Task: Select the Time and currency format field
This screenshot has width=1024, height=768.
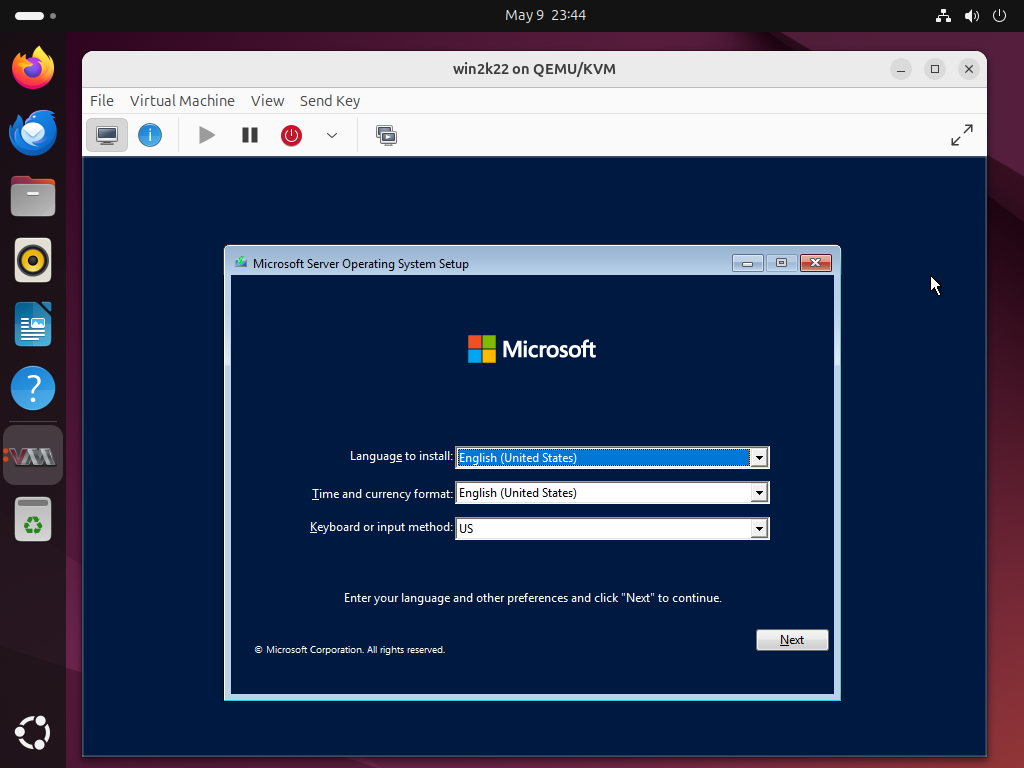Action: [612, 493]
